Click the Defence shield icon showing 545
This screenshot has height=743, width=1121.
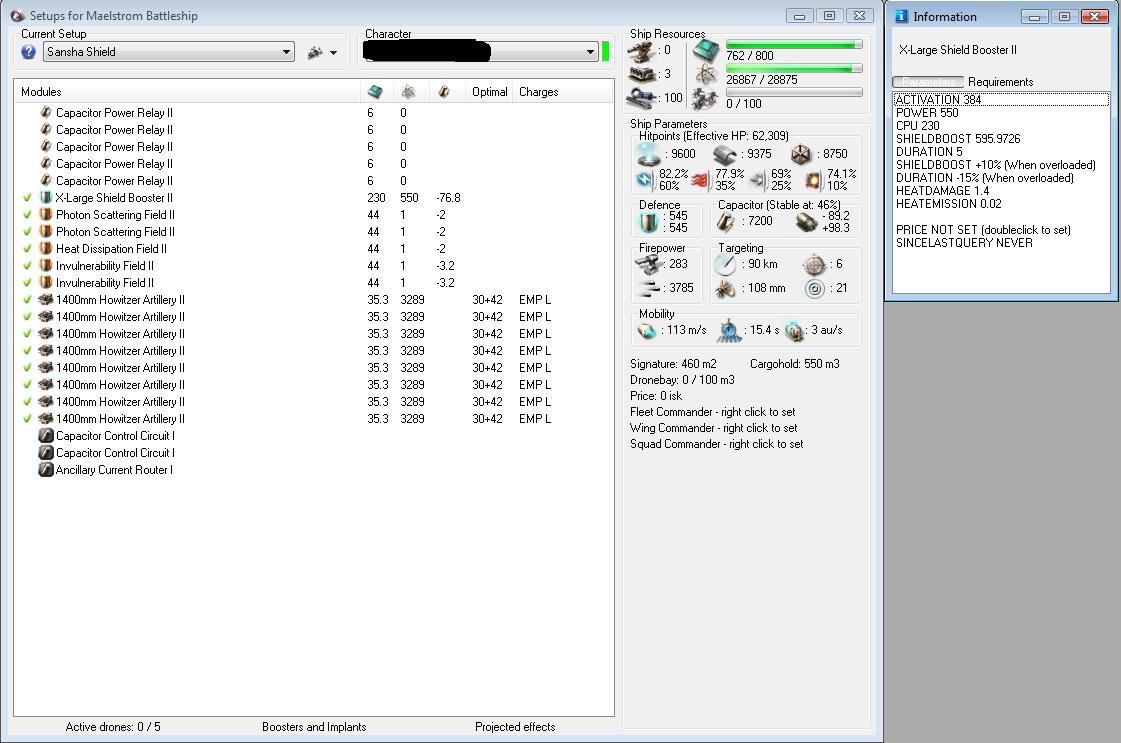[x=648, y=222]
